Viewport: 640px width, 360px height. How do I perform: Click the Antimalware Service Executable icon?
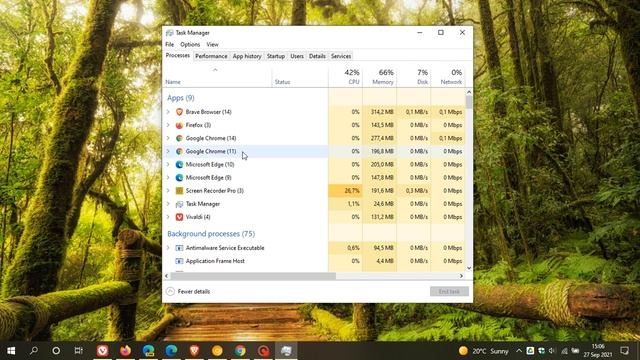(179, 248)
